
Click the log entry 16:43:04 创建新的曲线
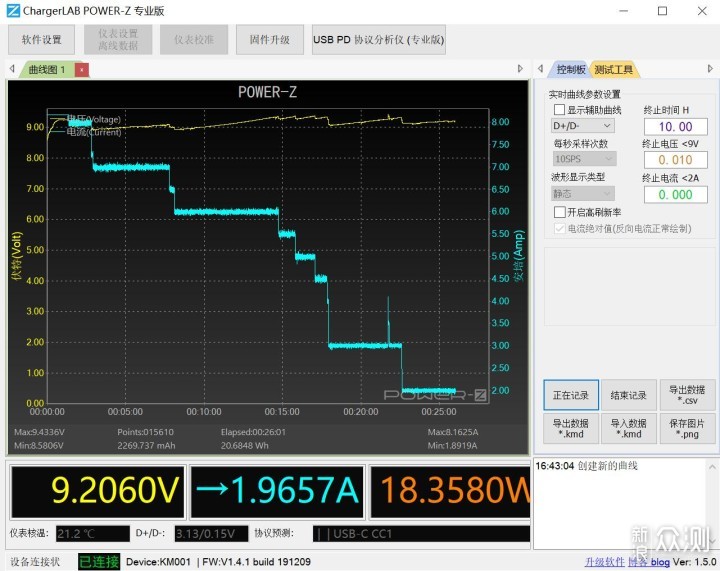click(586, 466)
